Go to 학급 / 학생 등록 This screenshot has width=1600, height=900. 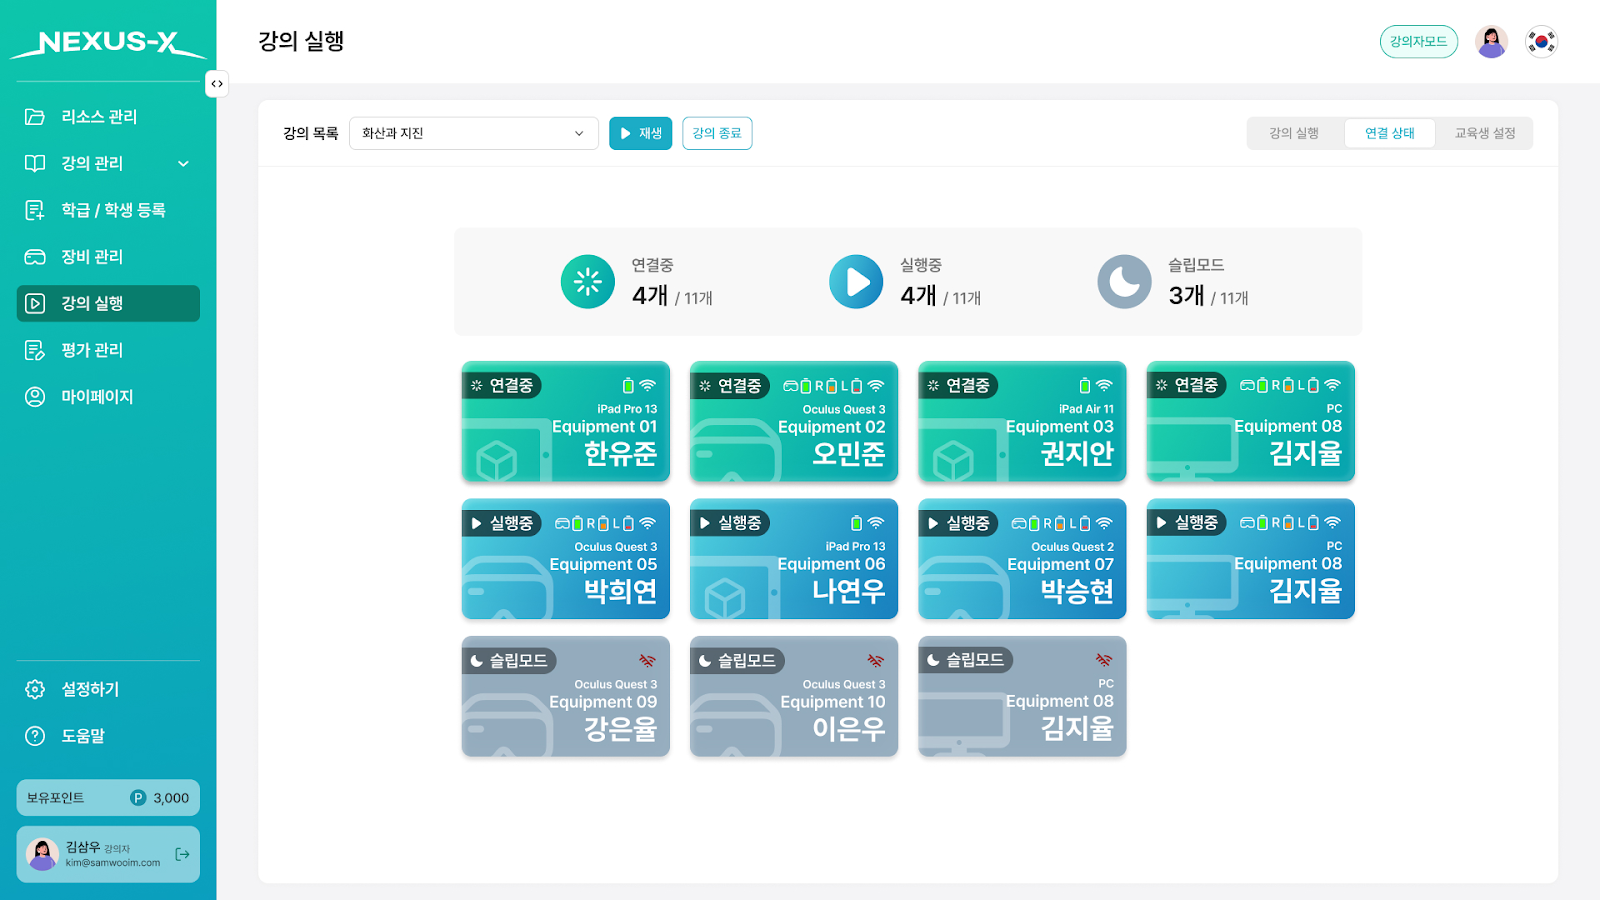click(x=108, y=210)
